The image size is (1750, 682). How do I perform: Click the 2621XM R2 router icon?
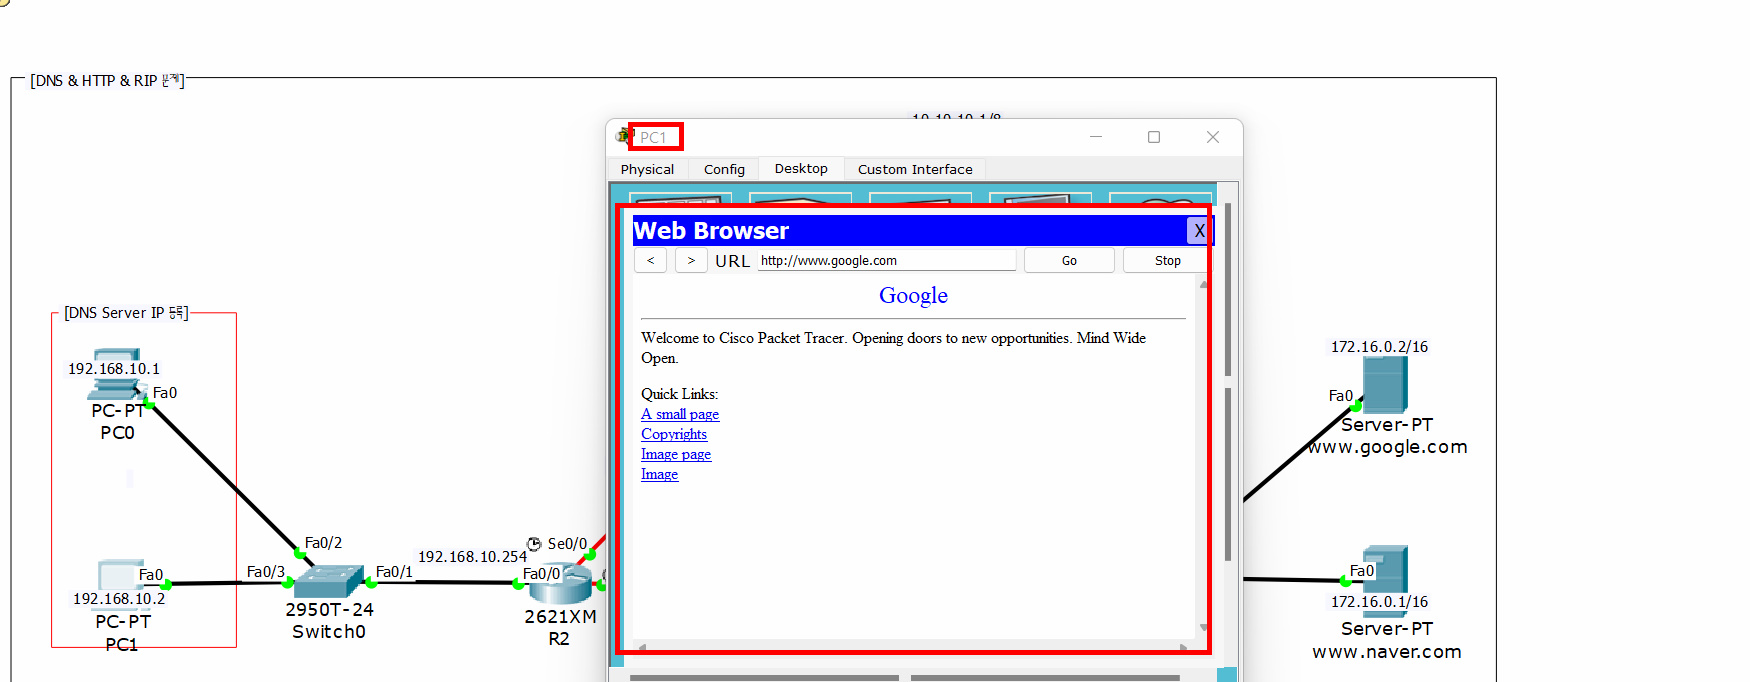click(x=560, y=584)
